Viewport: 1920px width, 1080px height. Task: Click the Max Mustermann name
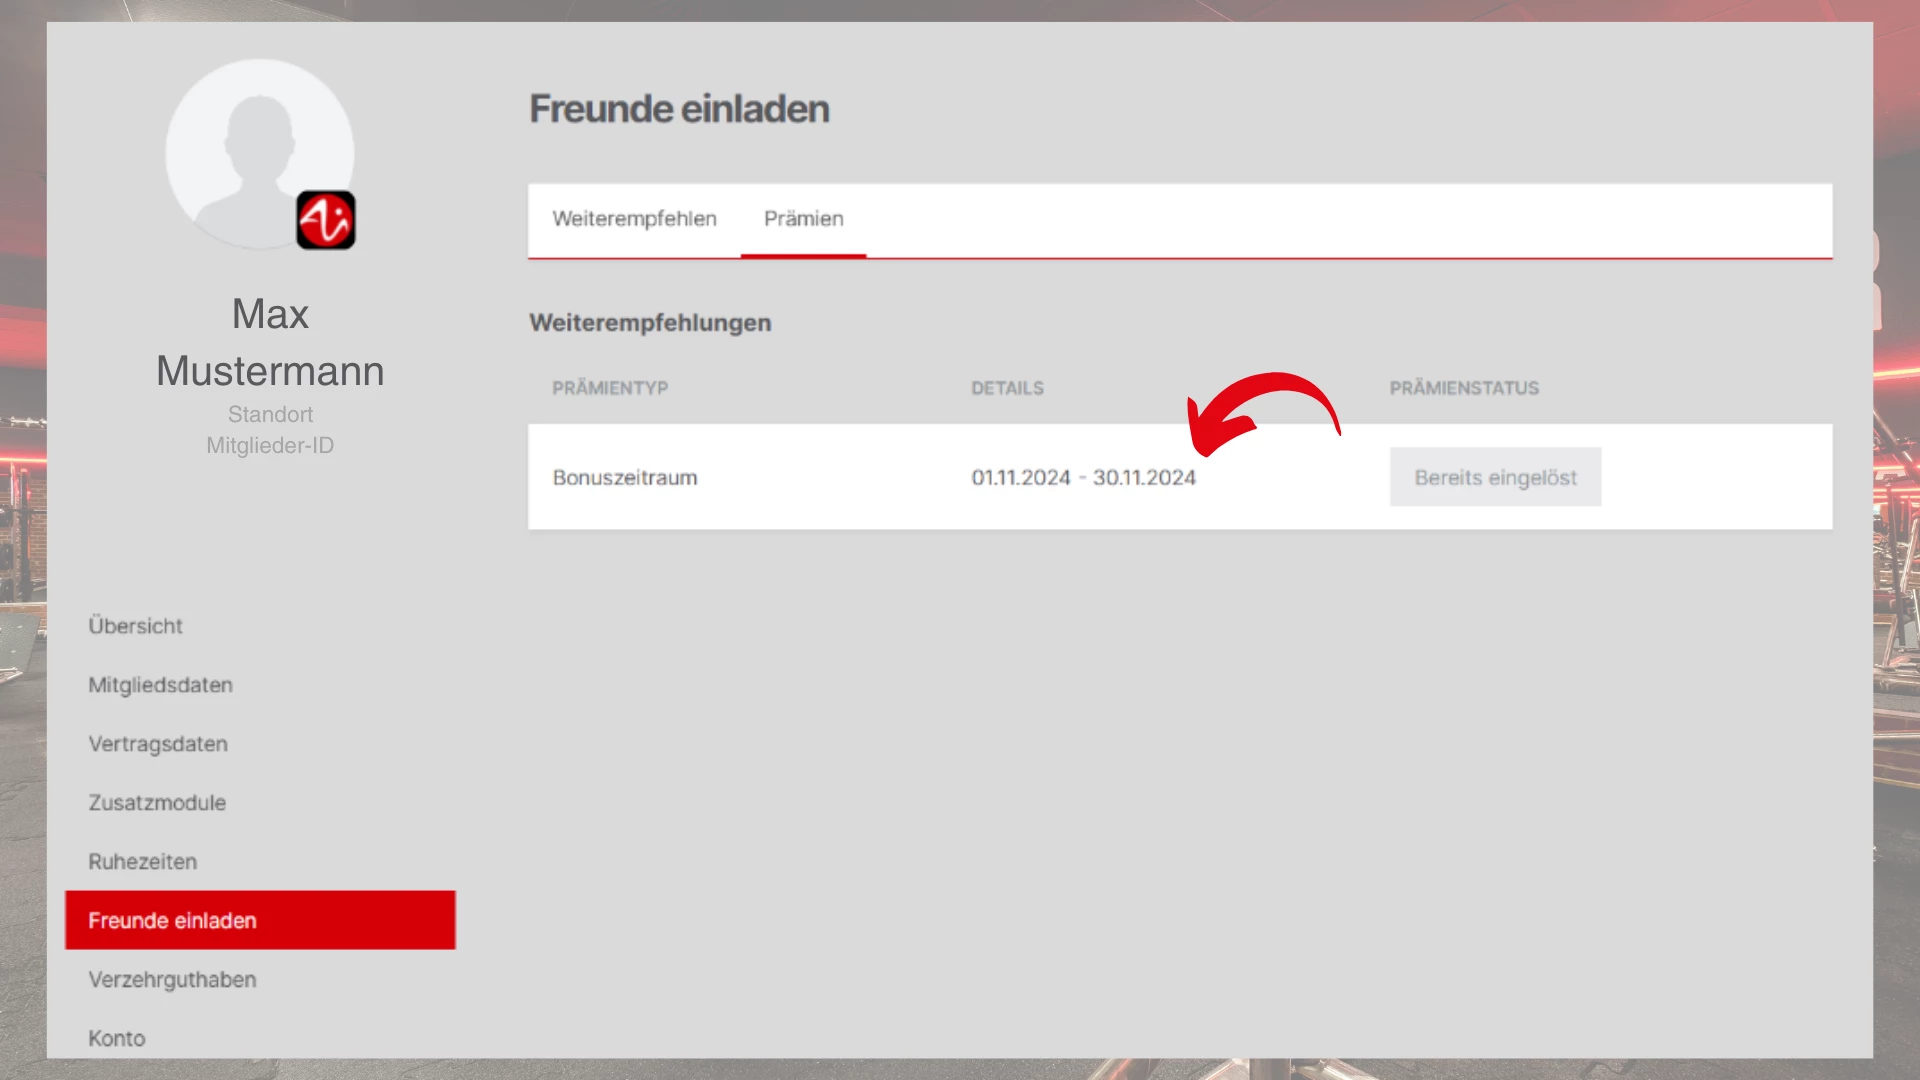pos(270,342)
